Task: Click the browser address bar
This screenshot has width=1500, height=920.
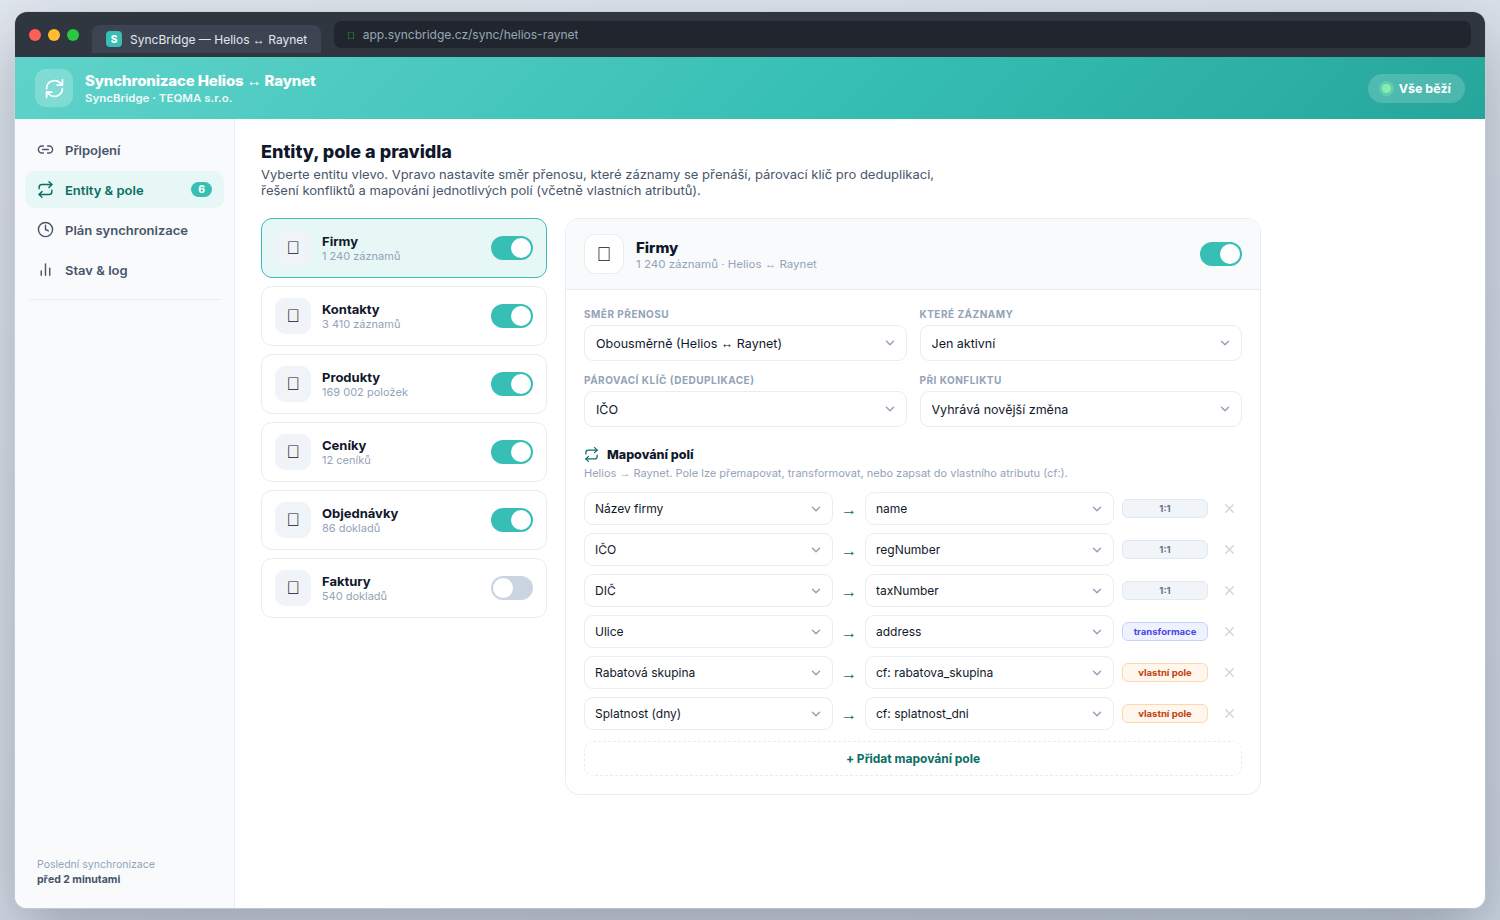Action: point(902,35)
